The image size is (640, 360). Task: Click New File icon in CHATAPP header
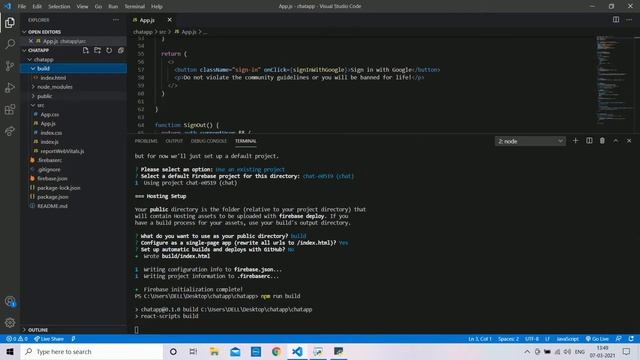(85, 50)
